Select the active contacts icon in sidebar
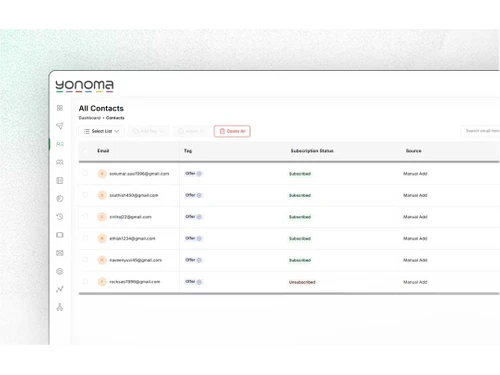The width and height of the screenshot is (500, 375). click(60, 144)
